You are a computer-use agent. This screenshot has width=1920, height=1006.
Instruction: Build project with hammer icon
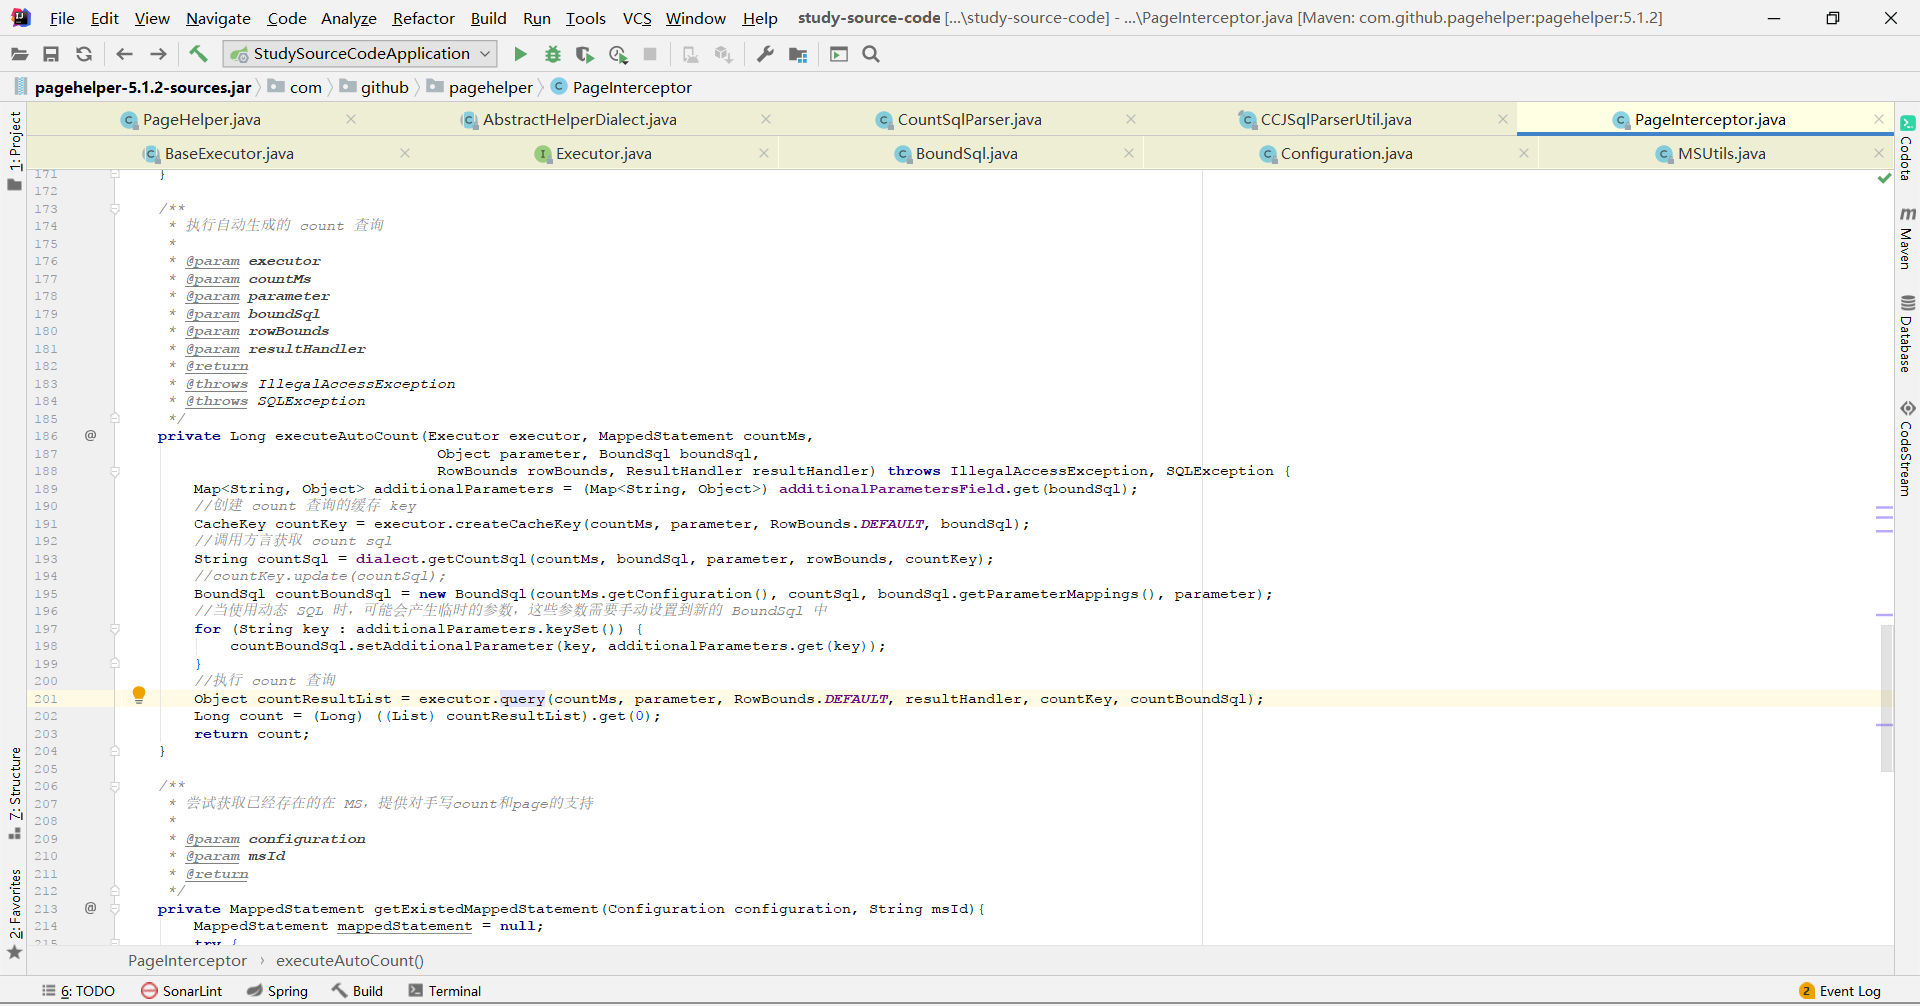tap(198, 54)
